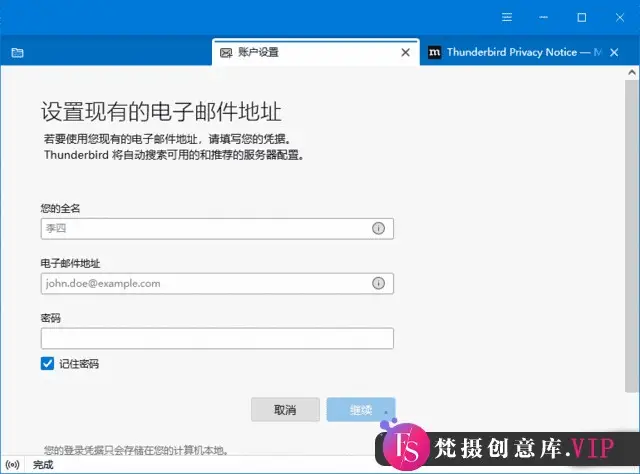Click the 密码 password field
This screenshot has width=640, height=474.
point(217,338)
